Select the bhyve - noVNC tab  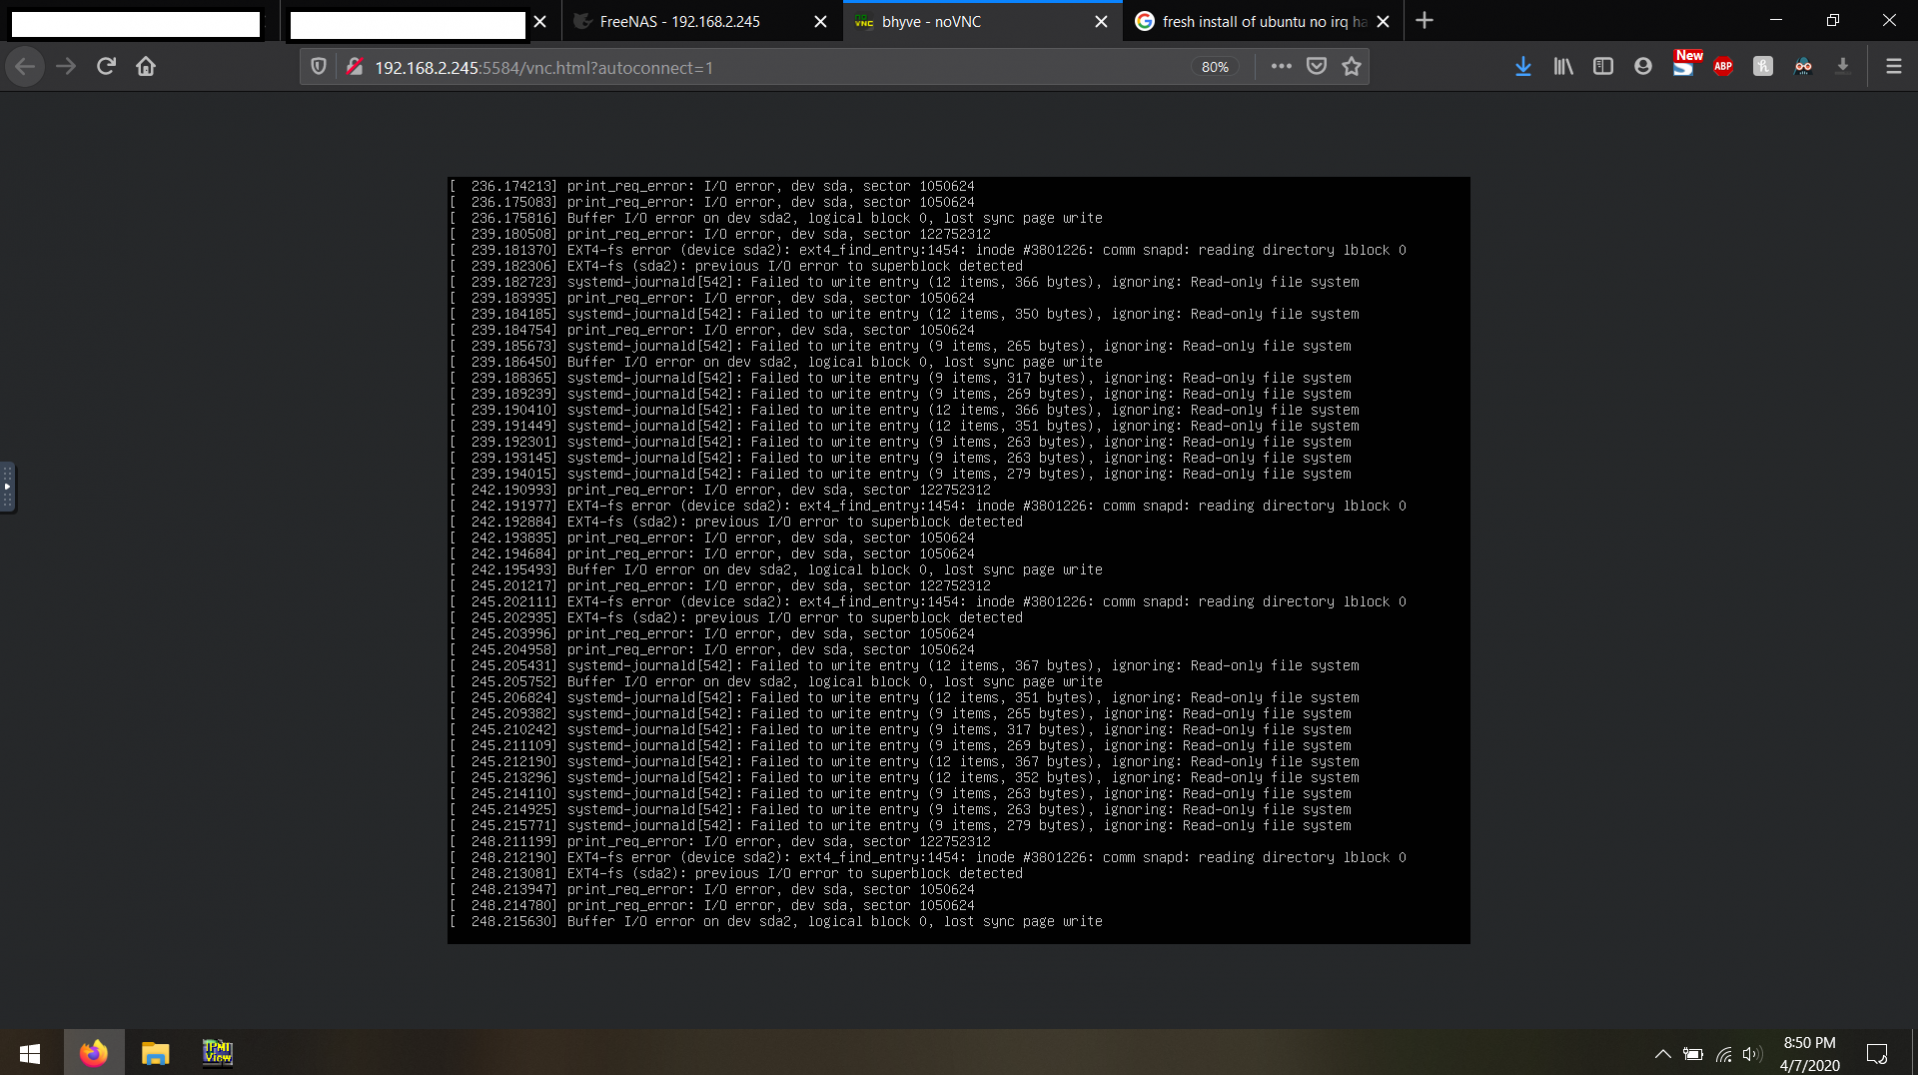980,21
